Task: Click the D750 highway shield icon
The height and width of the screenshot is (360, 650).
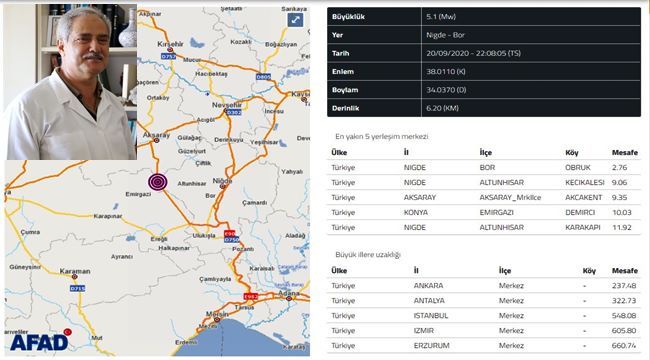Action: pos(231,240)
